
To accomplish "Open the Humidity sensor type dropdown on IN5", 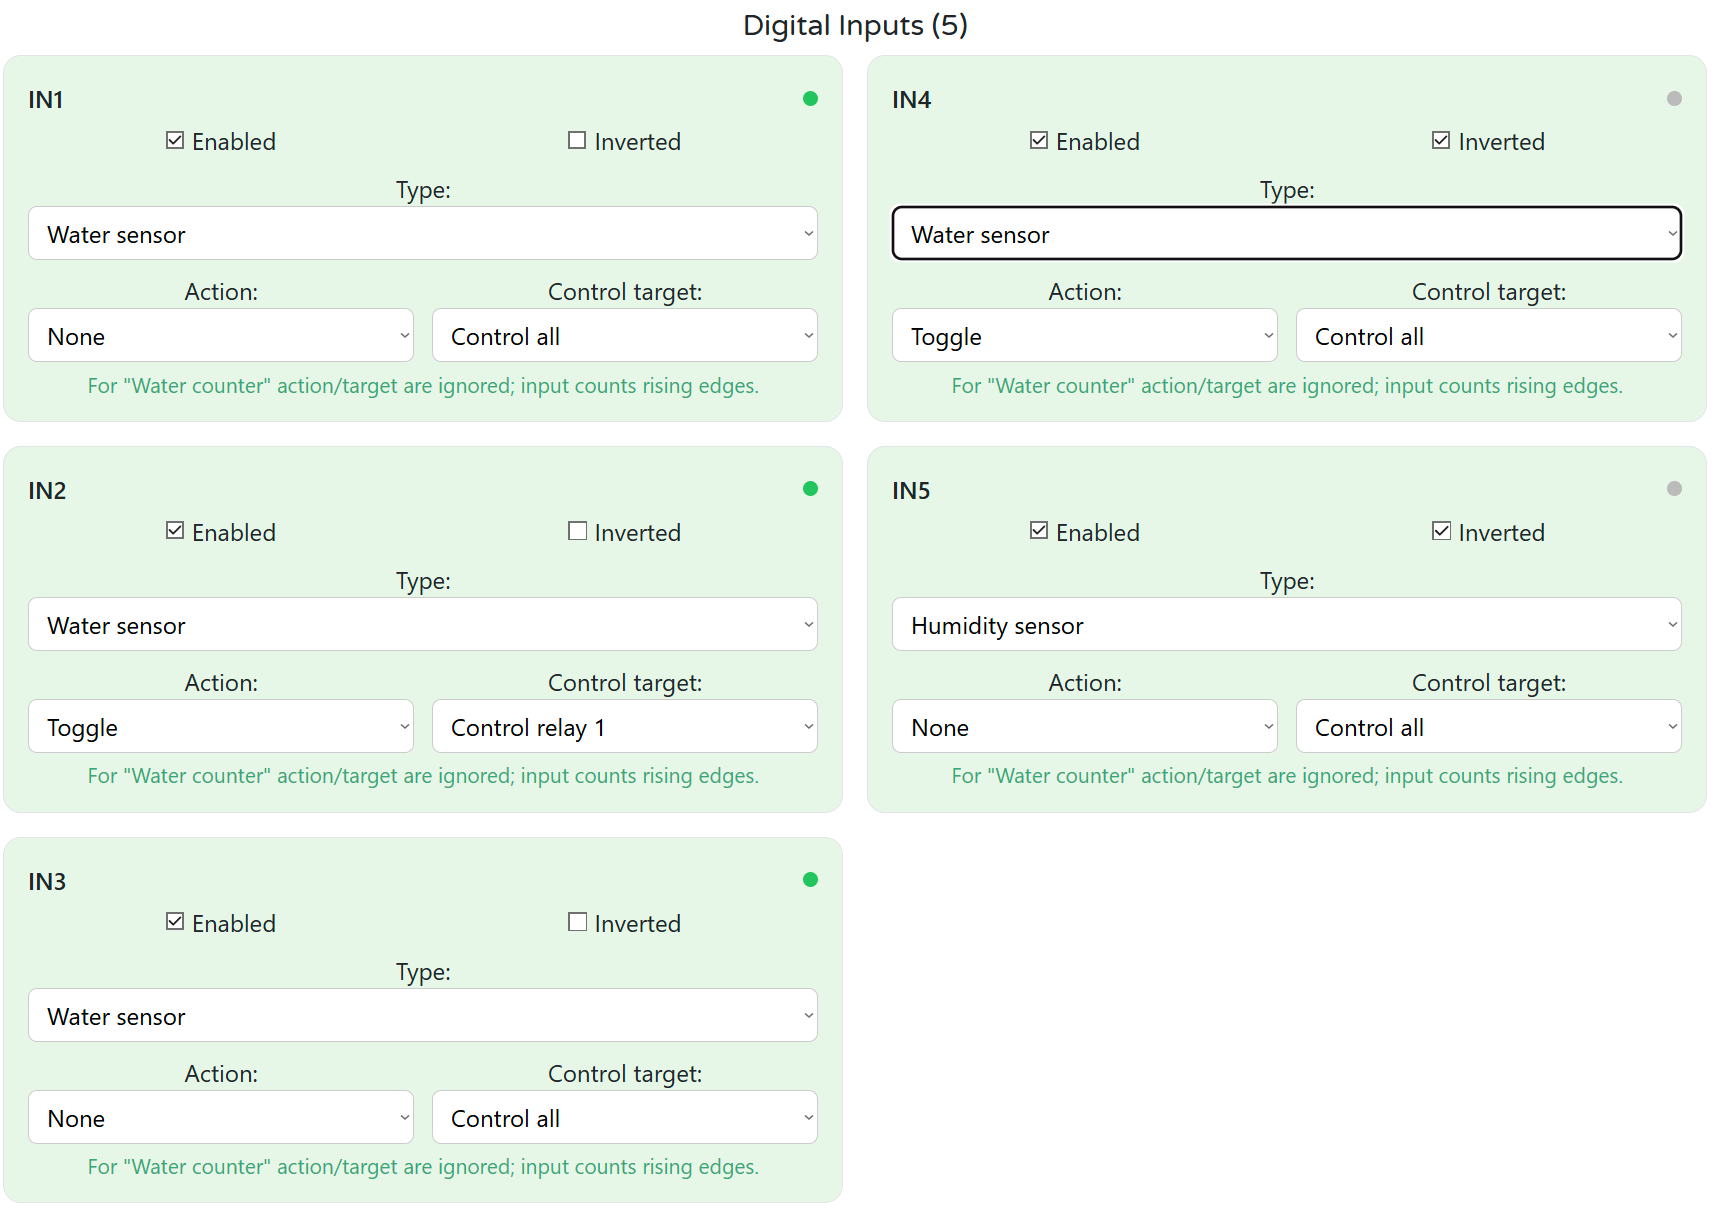I will point(1286,624).
